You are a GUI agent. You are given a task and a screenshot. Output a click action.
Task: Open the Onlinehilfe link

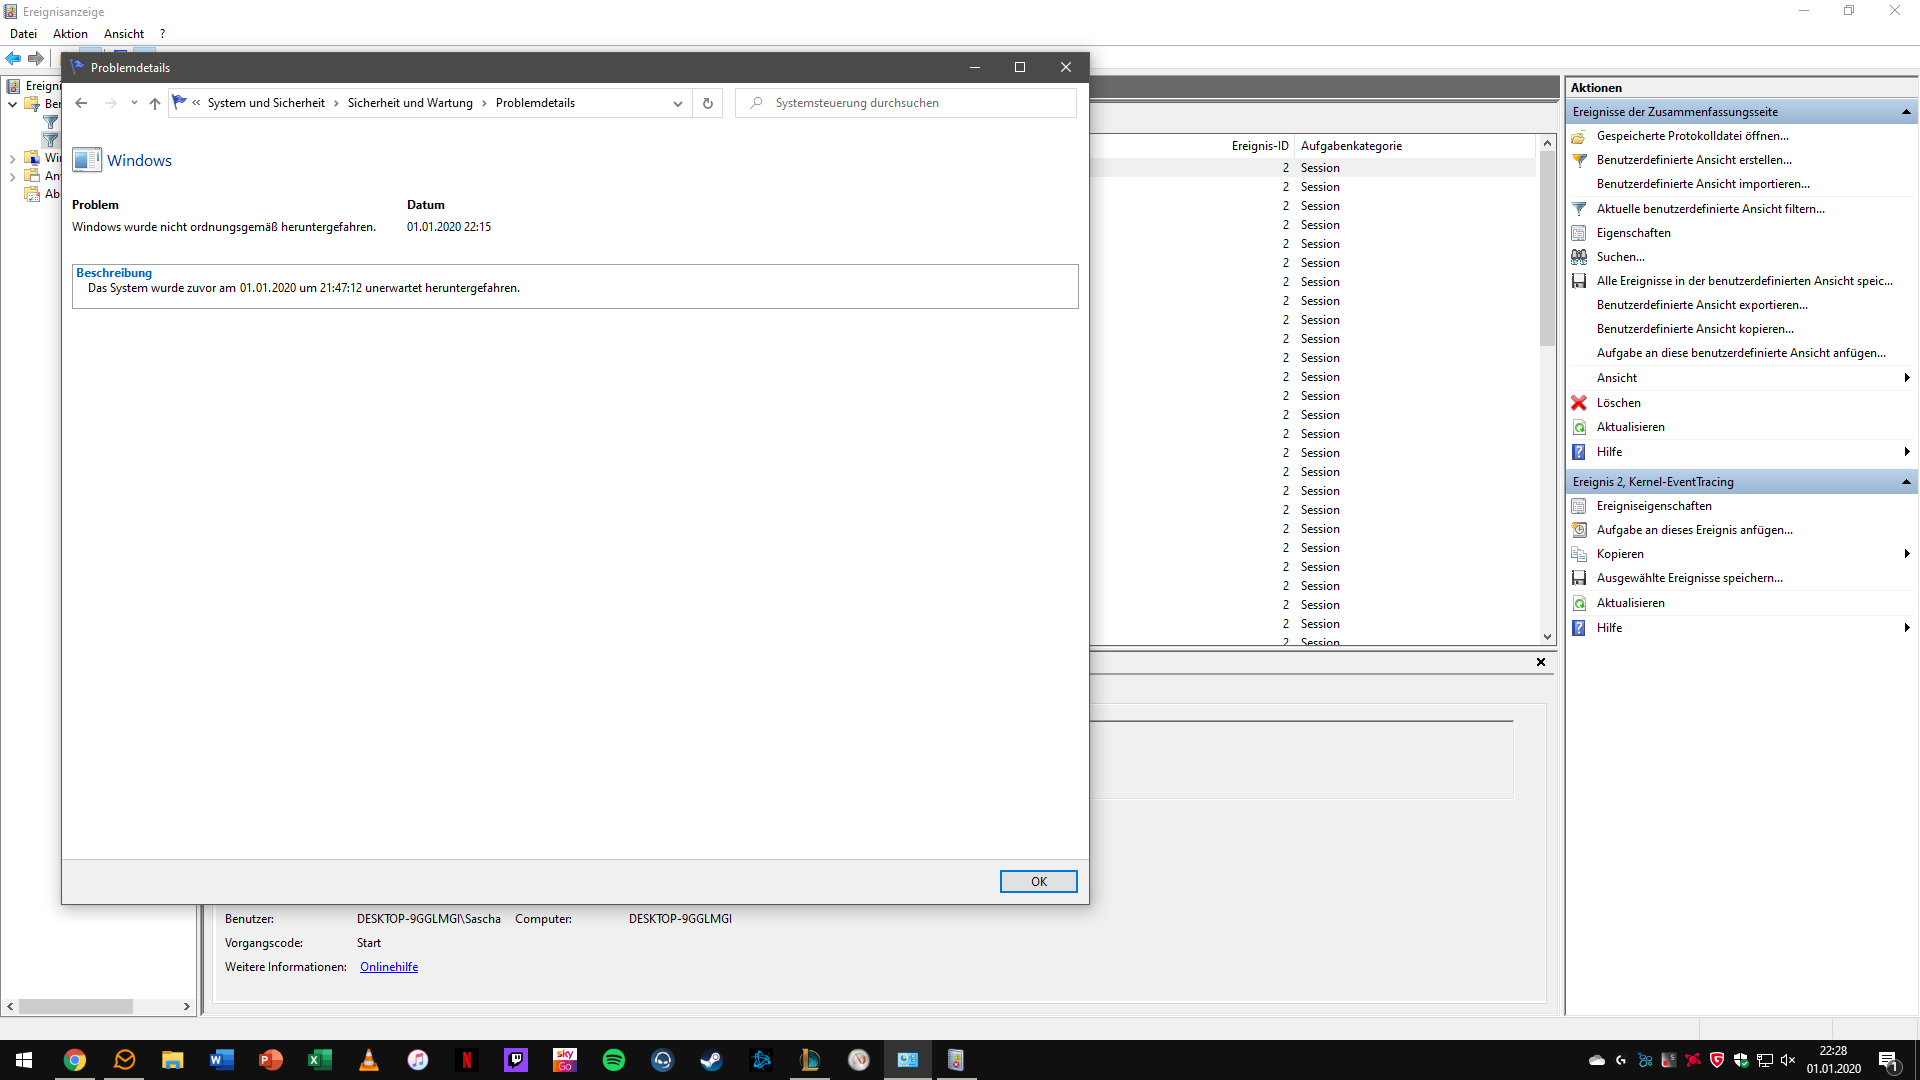389,967
